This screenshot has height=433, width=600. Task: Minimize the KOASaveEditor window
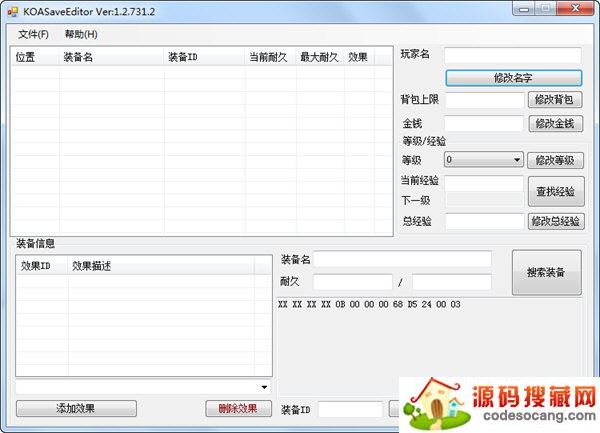pyautogui.click(x=523, y=8)
